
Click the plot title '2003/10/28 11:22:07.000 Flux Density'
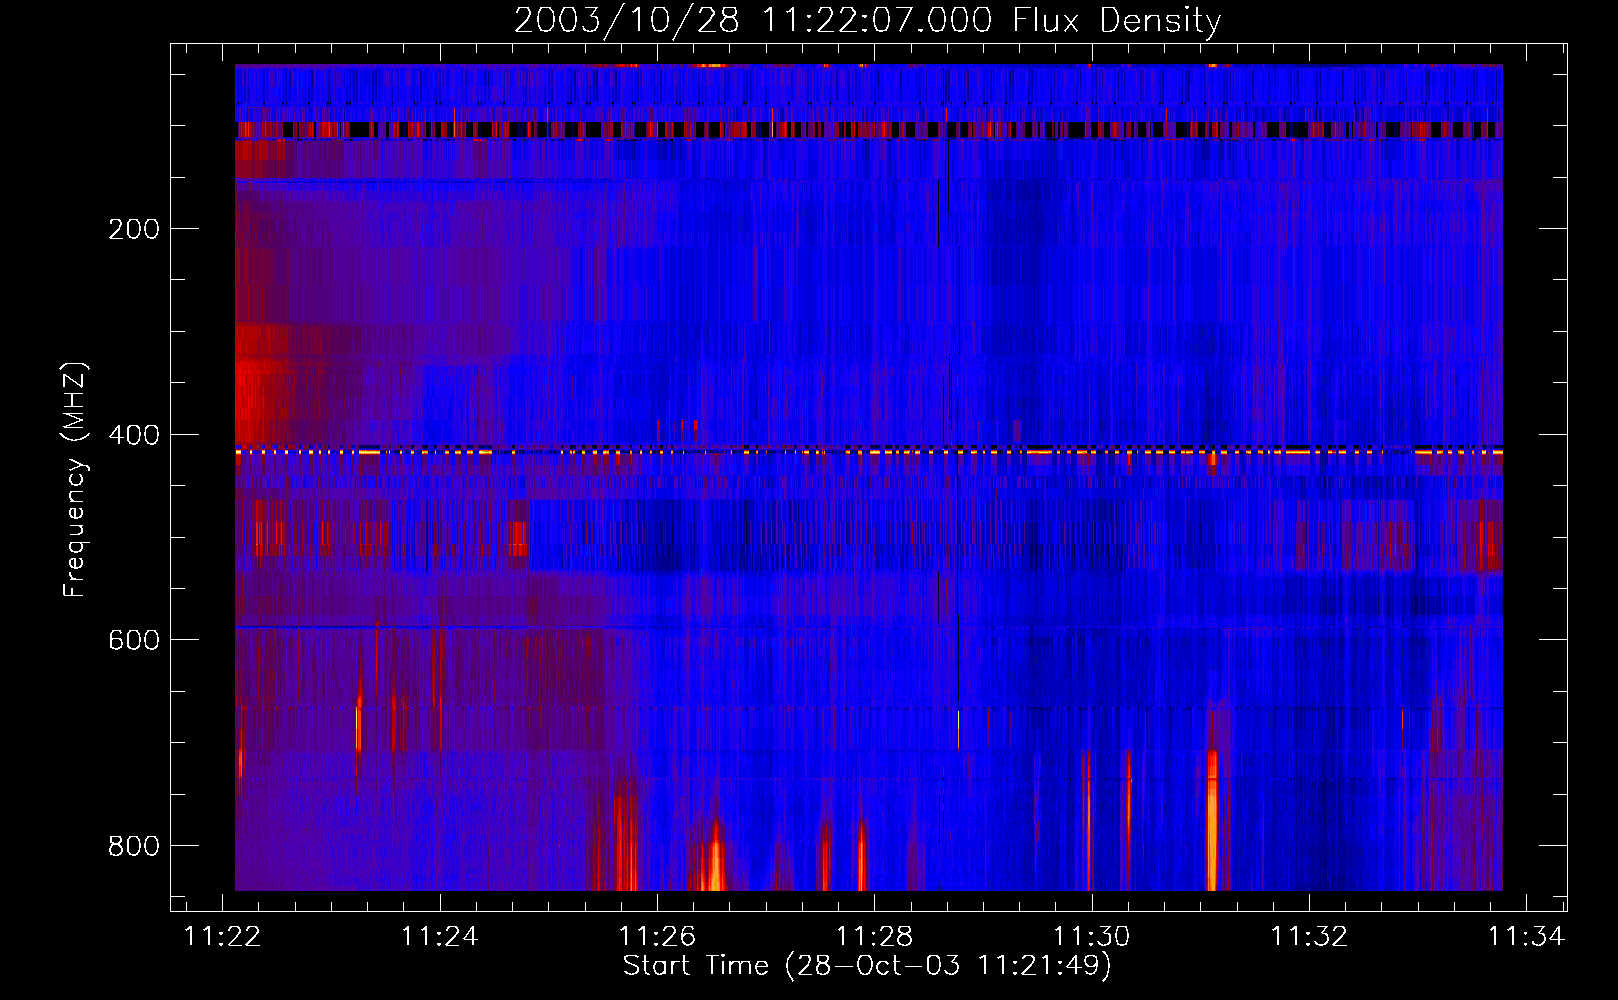click(867, 20)
